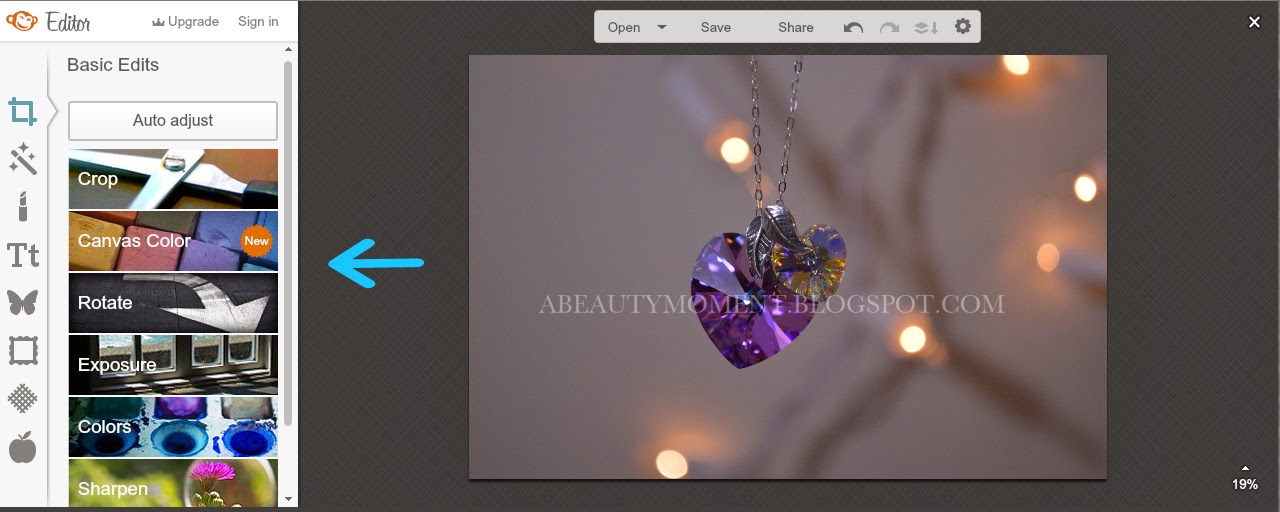Image resolution: width=1280 pixels, height=512 pixels.
Task: Open the Themes apple tab
Action: pyautogui.click(x=23, y=447)
